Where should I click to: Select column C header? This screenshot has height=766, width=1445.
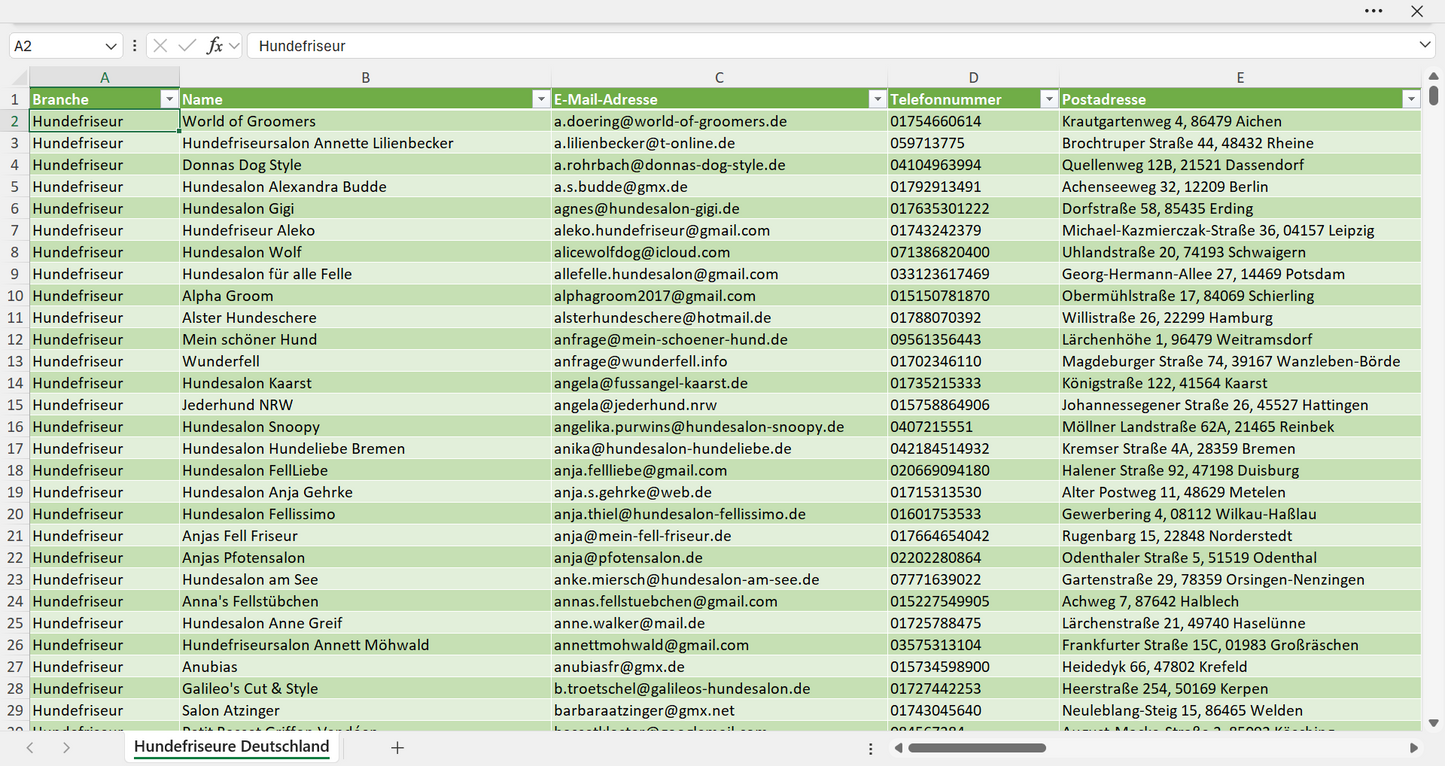pyautogui.click(x=720, y=77)
